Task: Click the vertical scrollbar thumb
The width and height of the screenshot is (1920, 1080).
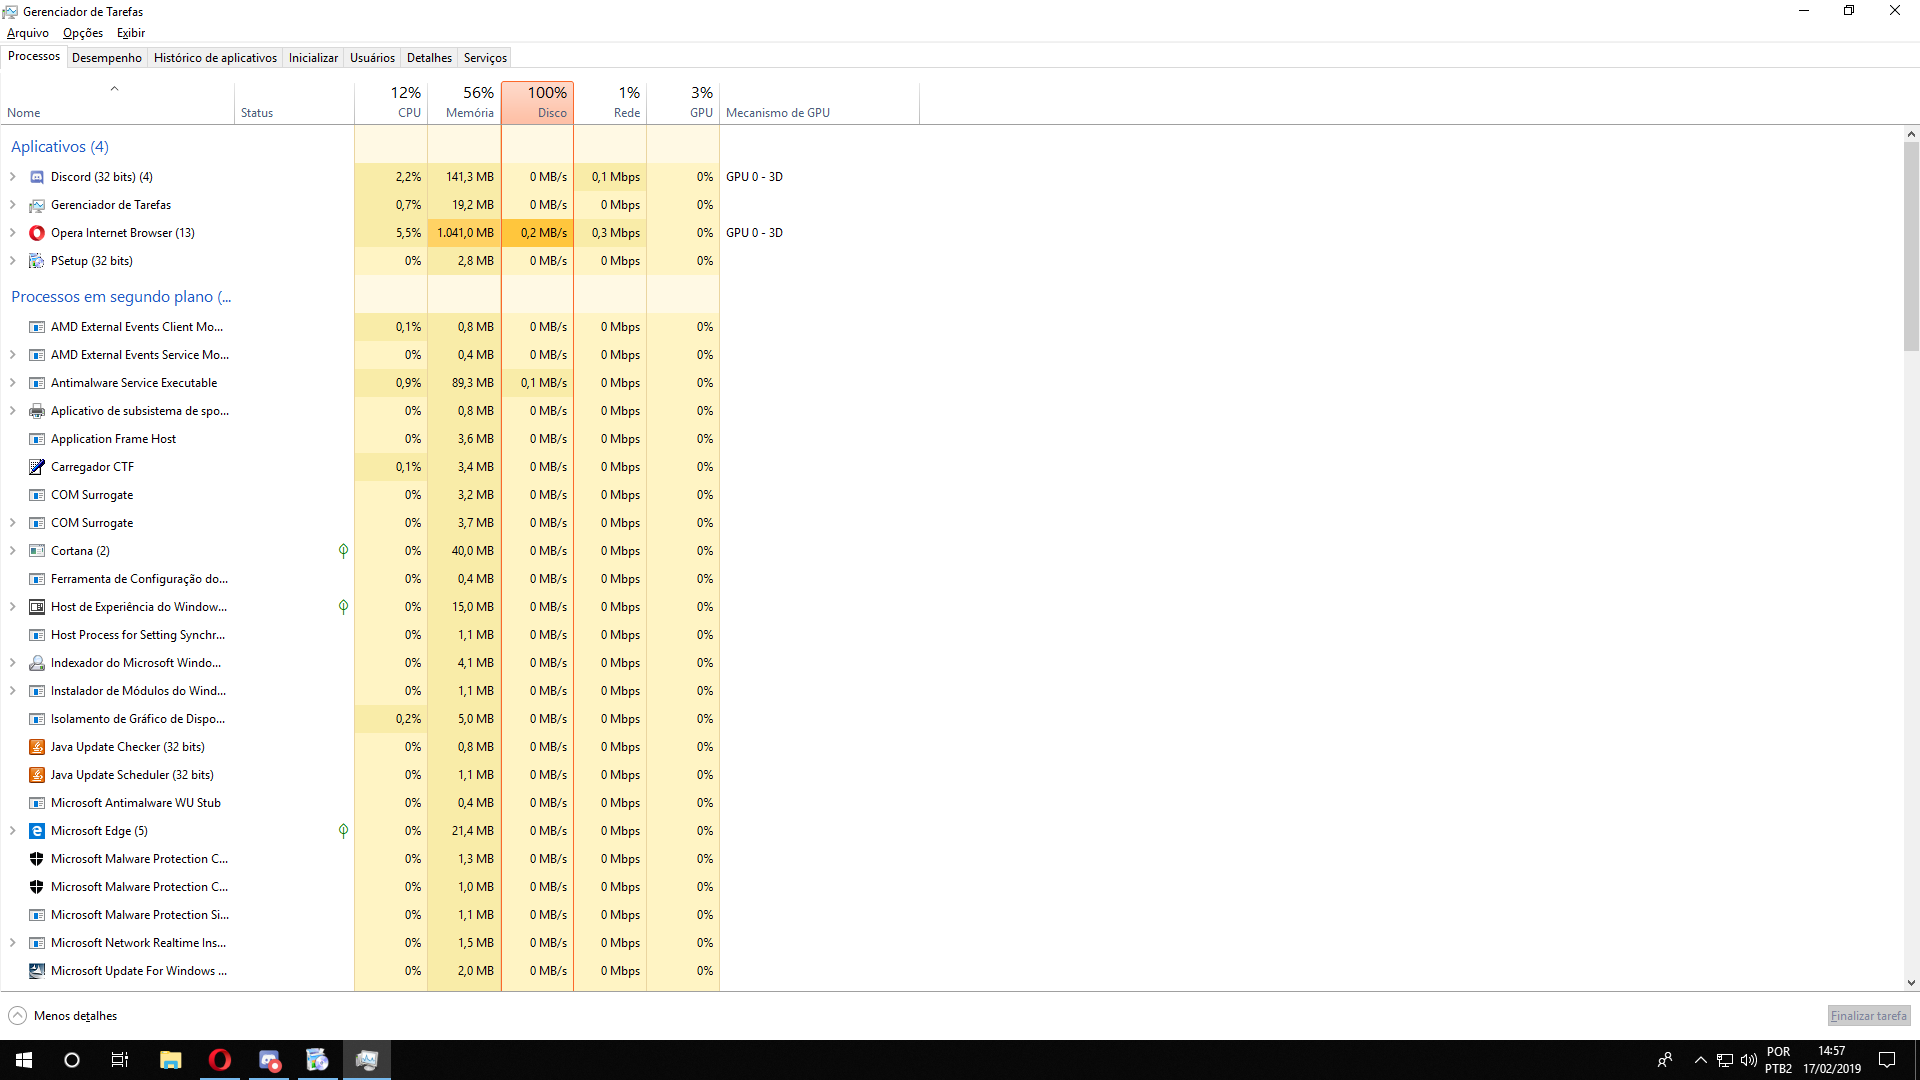Action: [1911, 246]
